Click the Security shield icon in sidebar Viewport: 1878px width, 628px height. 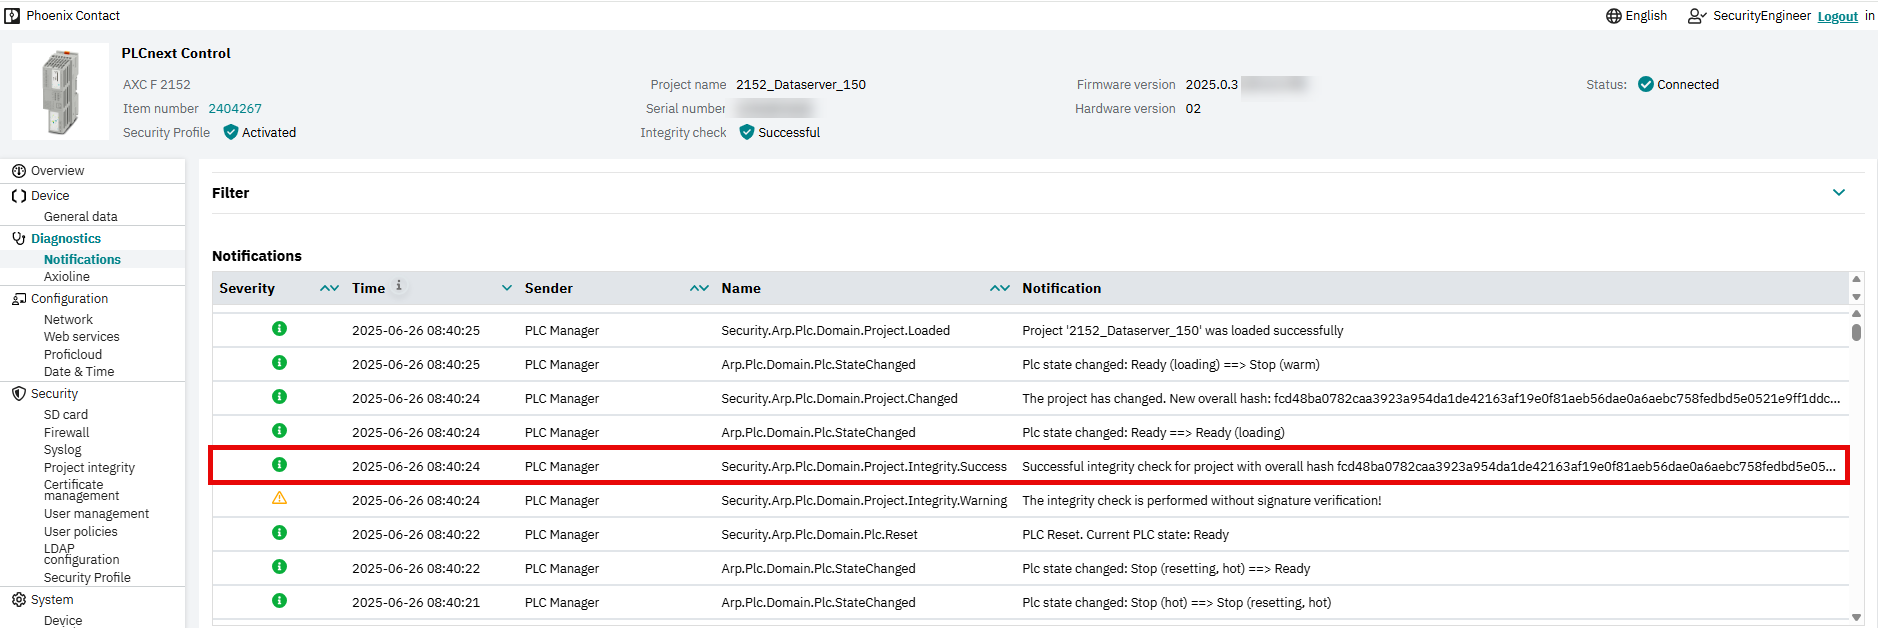[x=18, y=394]
